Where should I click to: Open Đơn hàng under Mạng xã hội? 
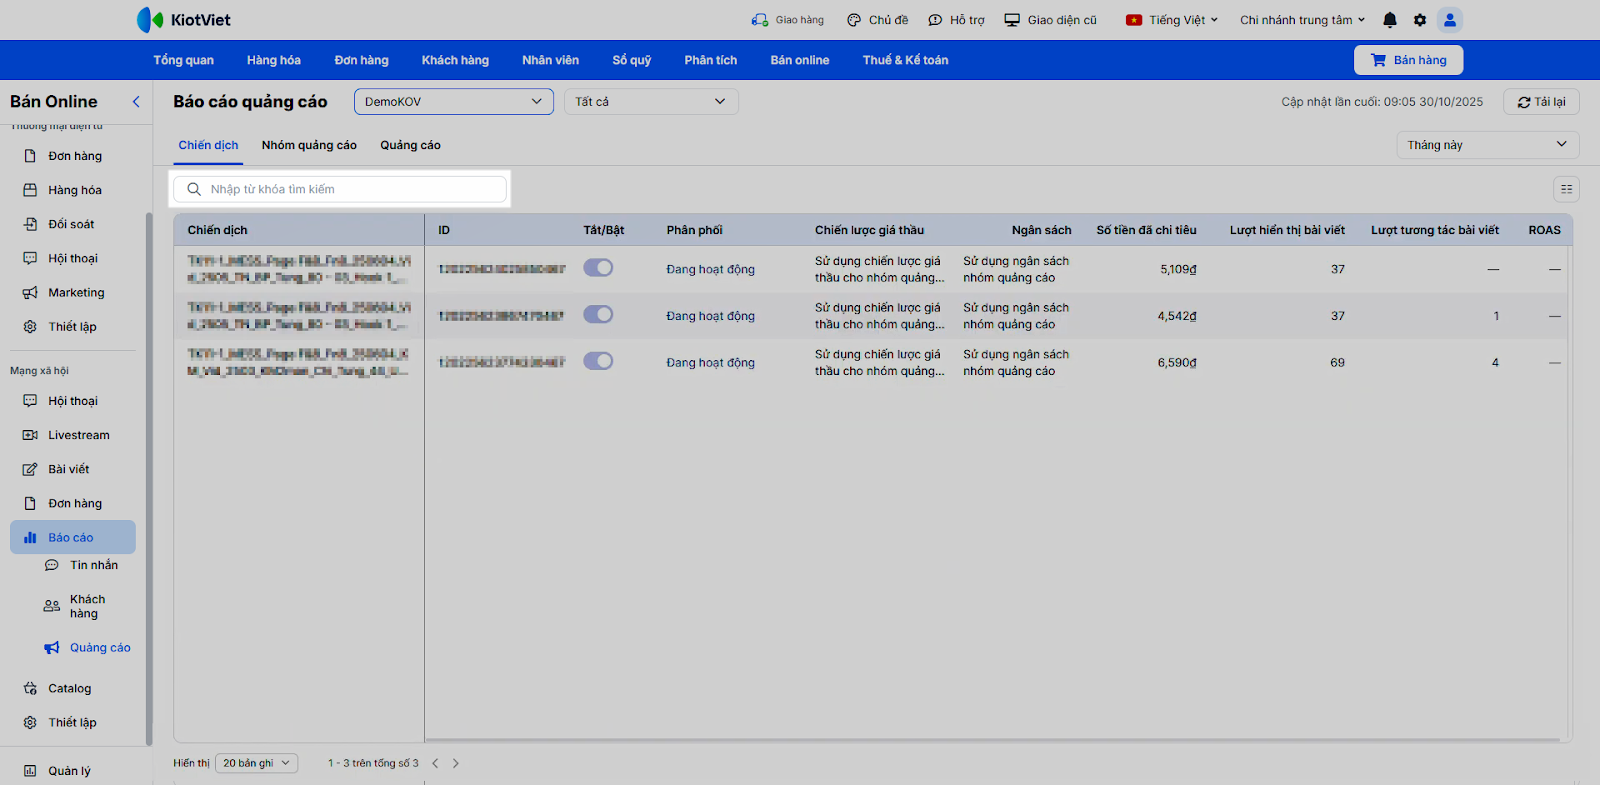tap(74, 503)
